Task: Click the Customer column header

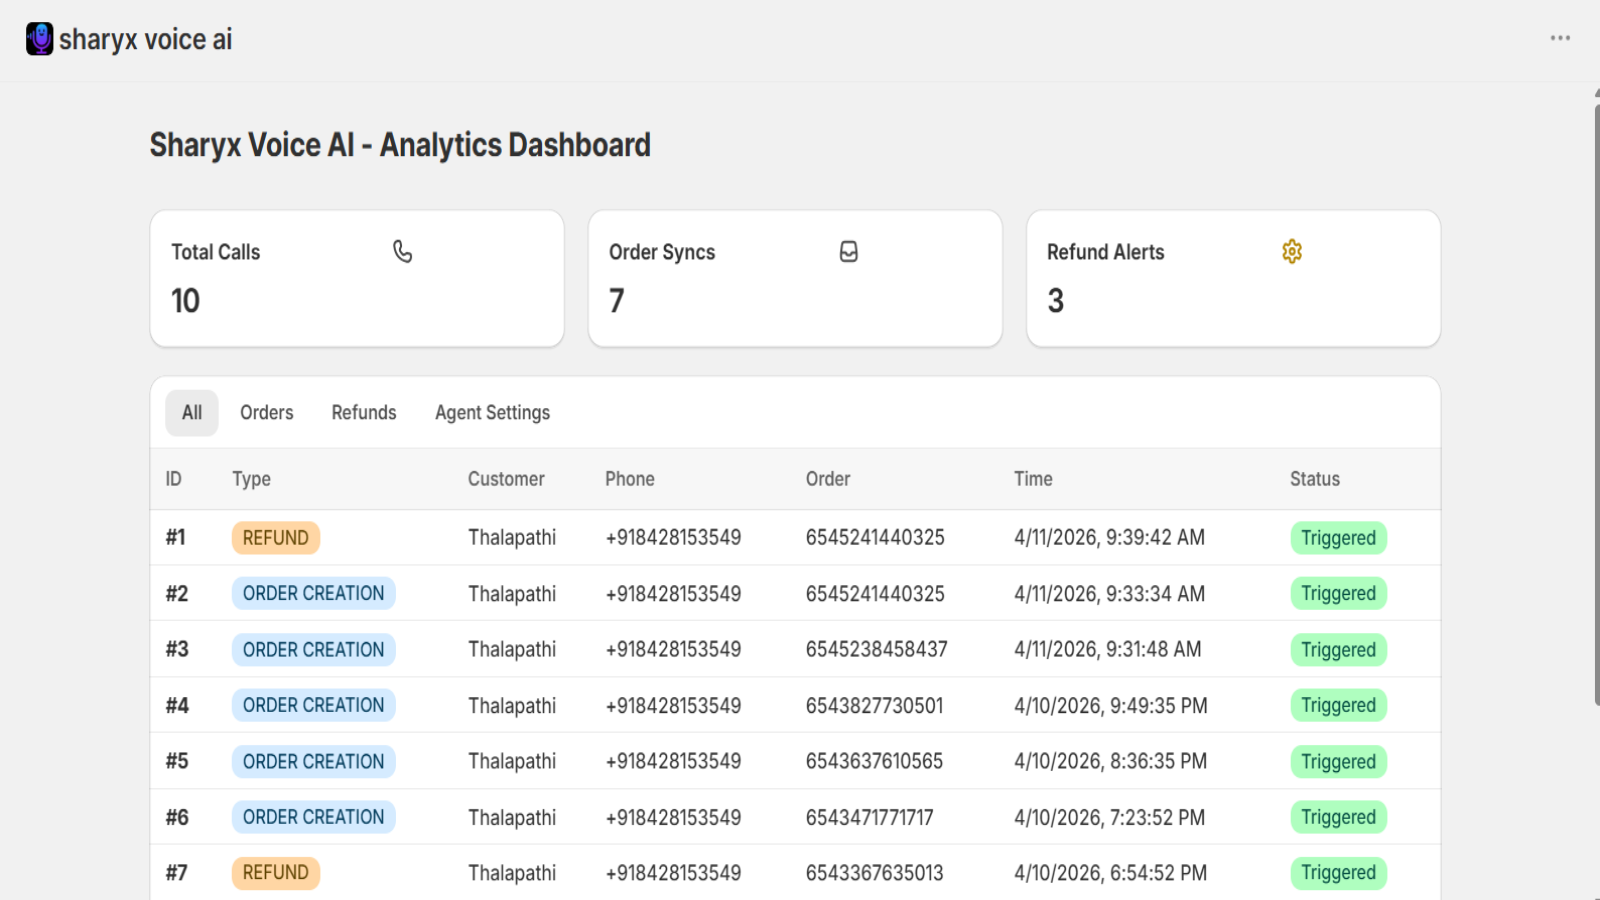Action: point(506,479)
